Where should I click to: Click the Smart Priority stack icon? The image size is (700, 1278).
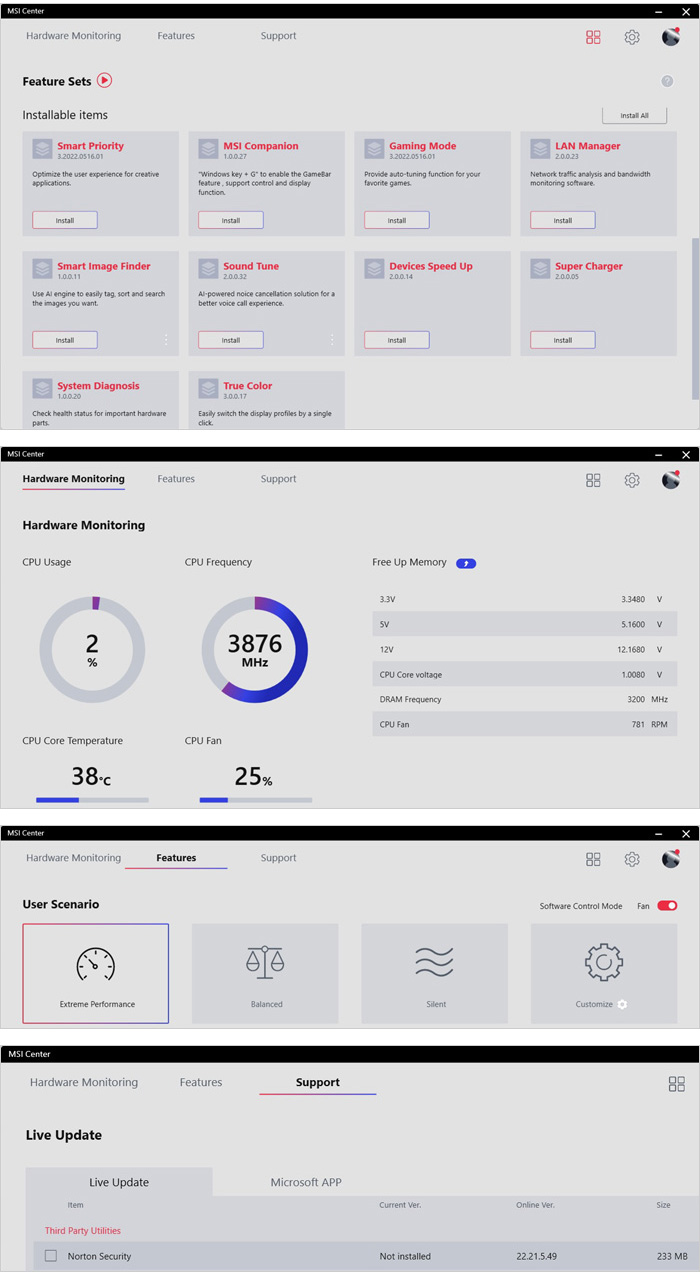click(42, 149)
